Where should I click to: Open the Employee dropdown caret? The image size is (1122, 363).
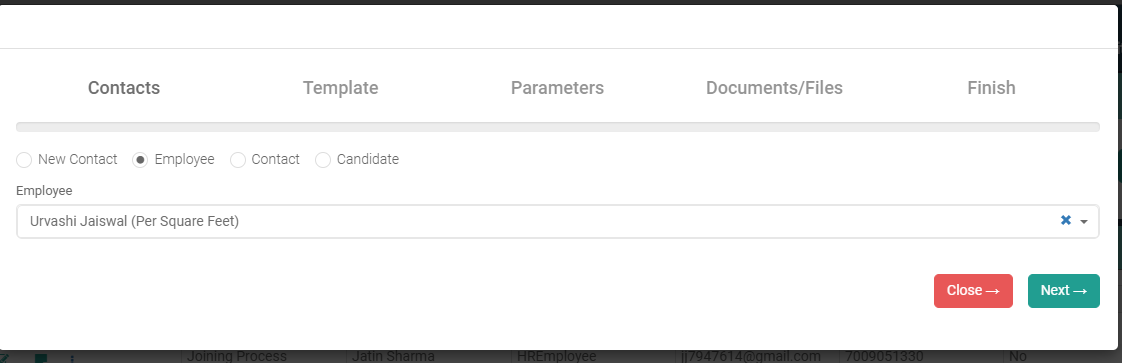click(1084, 222)
